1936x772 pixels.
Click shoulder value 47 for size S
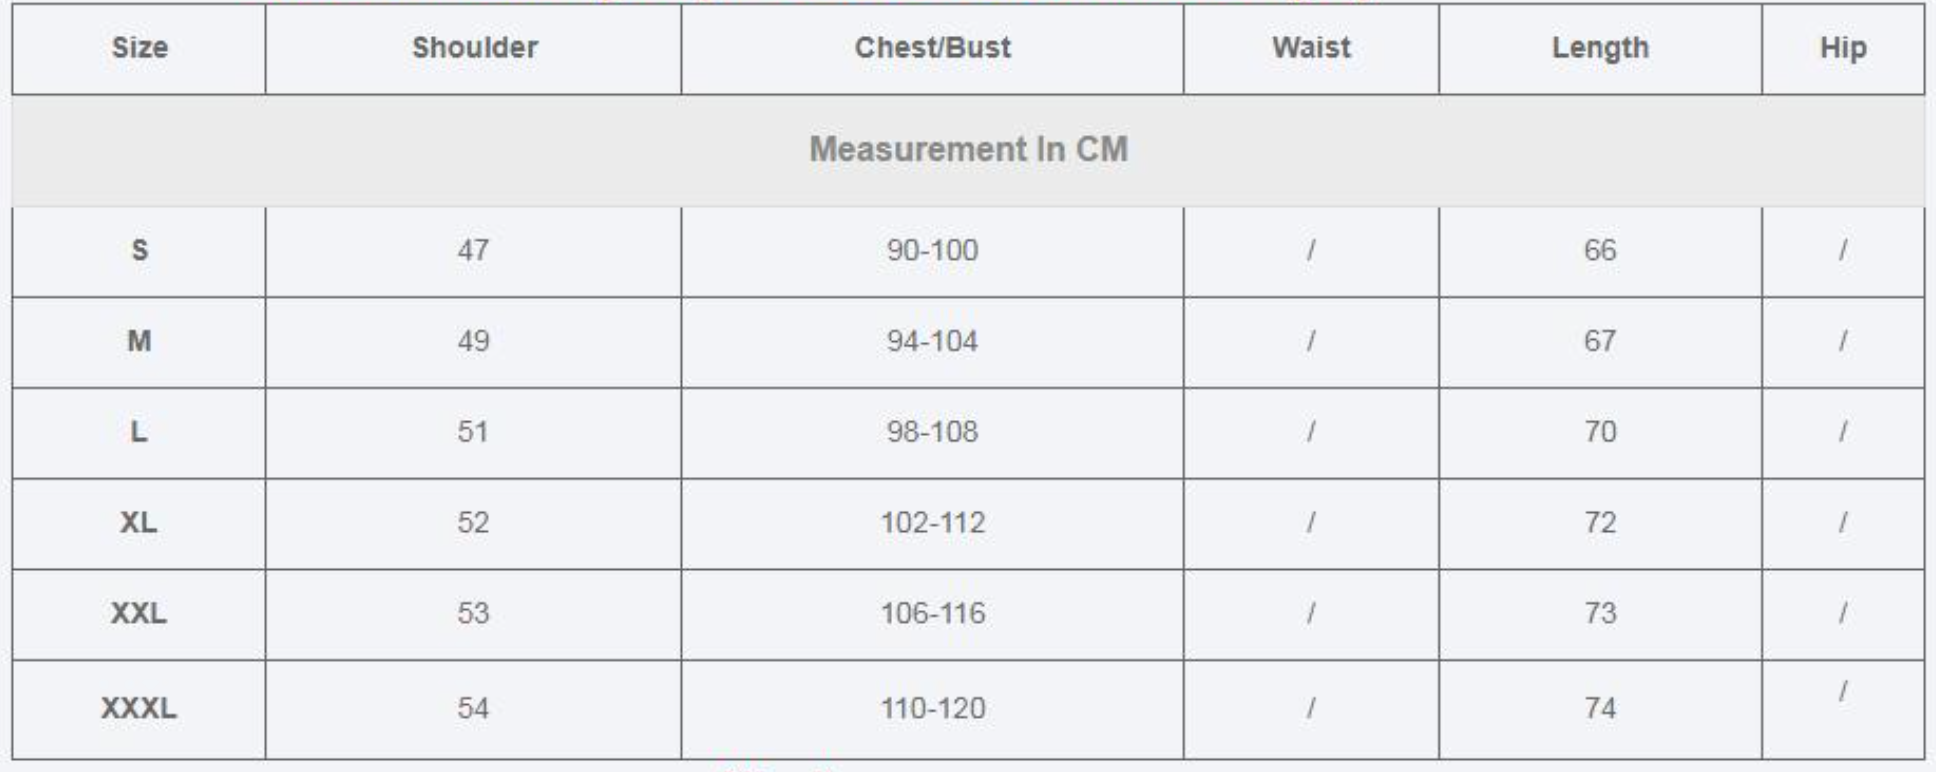(x=473, y=250)
